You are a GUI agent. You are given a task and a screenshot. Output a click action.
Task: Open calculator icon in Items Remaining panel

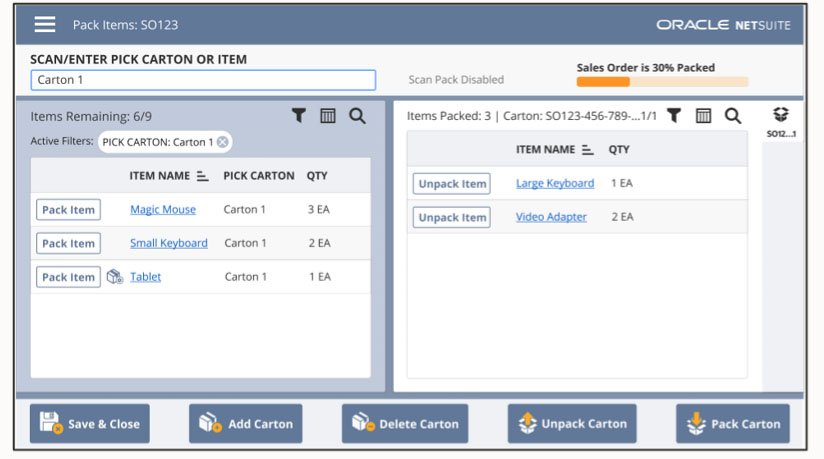327,116
